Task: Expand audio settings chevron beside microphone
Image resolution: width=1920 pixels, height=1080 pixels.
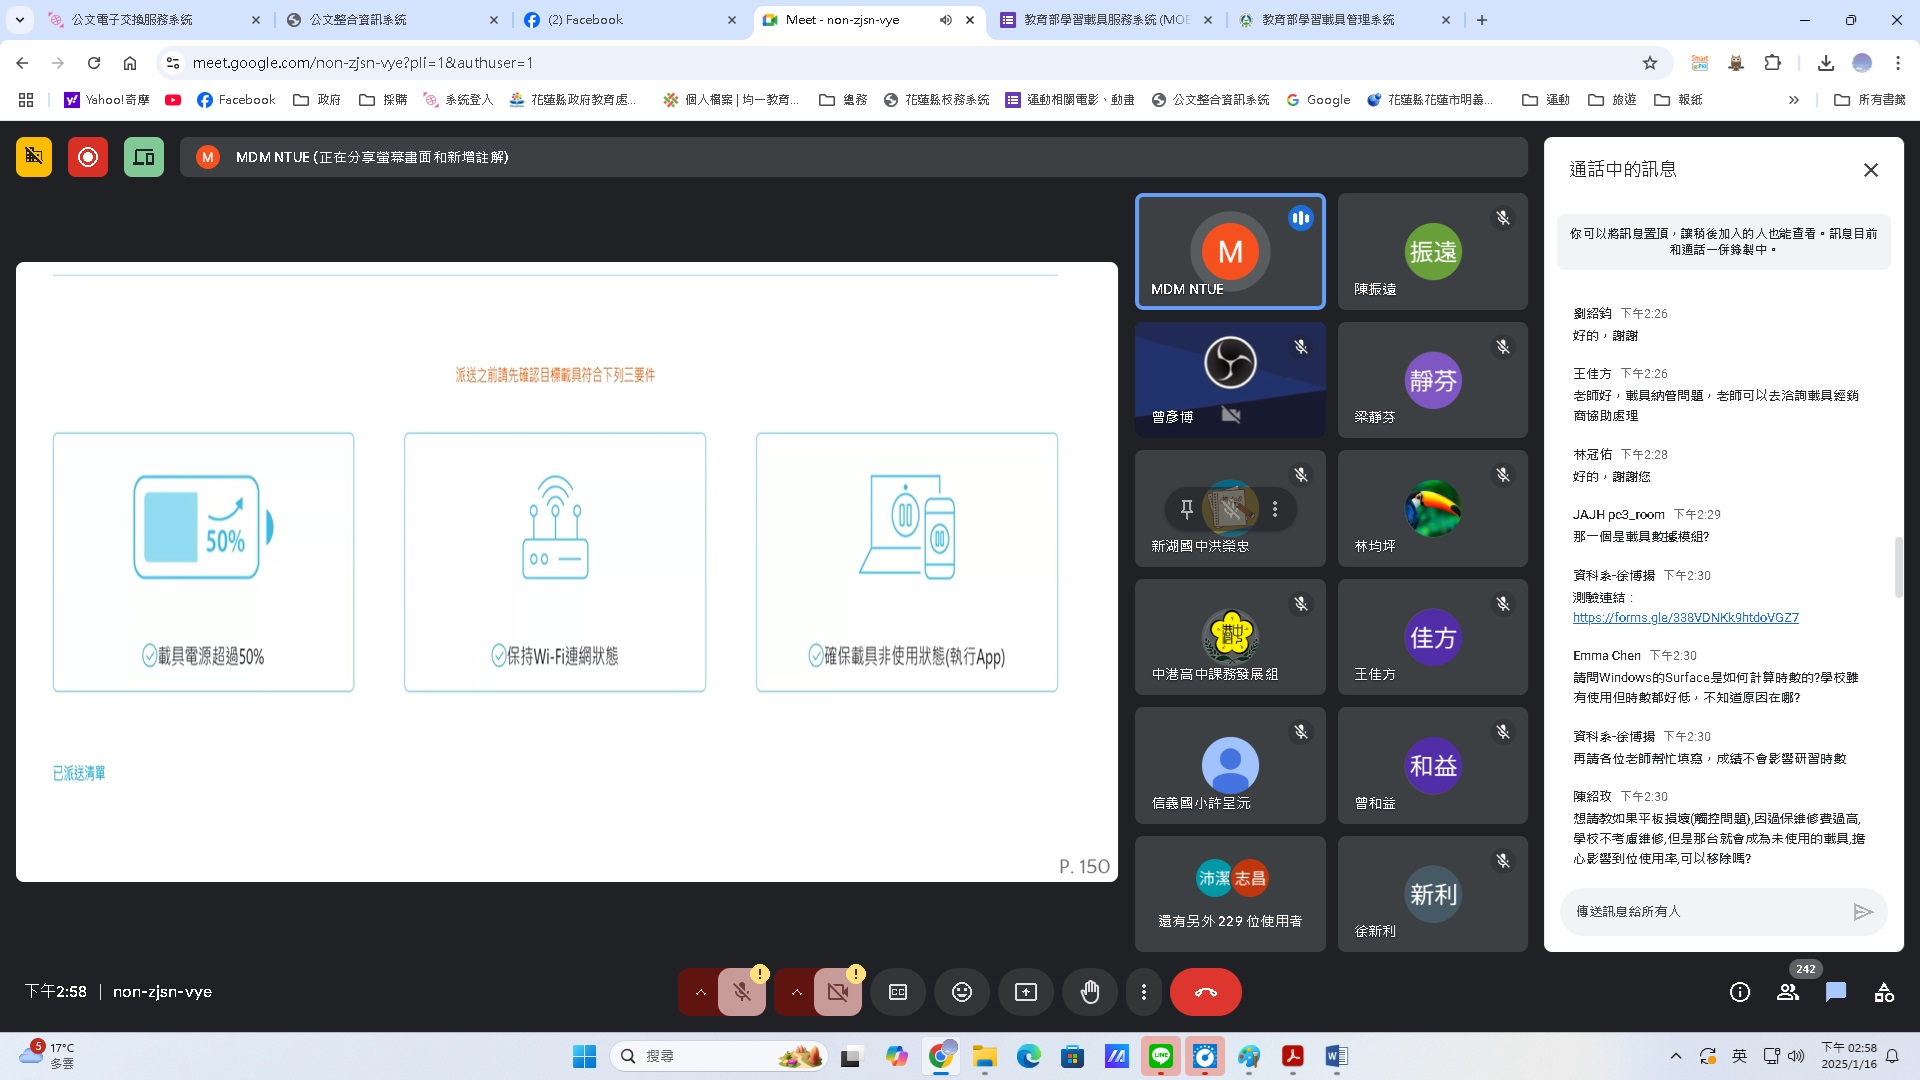Action: (701, 992)
